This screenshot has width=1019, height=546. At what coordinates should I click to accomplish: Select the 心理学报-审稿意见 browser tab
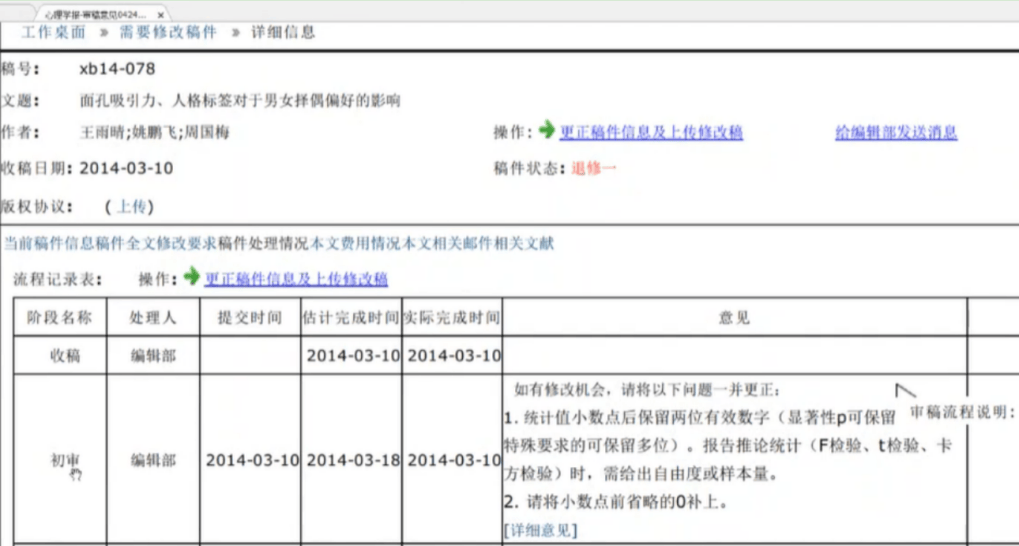pyautogui.click(x=95, y=16)
